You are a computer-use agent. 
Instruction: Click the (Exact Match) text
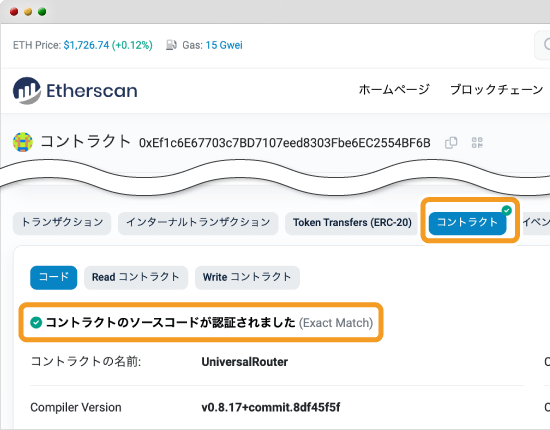(x=336, y=323)
